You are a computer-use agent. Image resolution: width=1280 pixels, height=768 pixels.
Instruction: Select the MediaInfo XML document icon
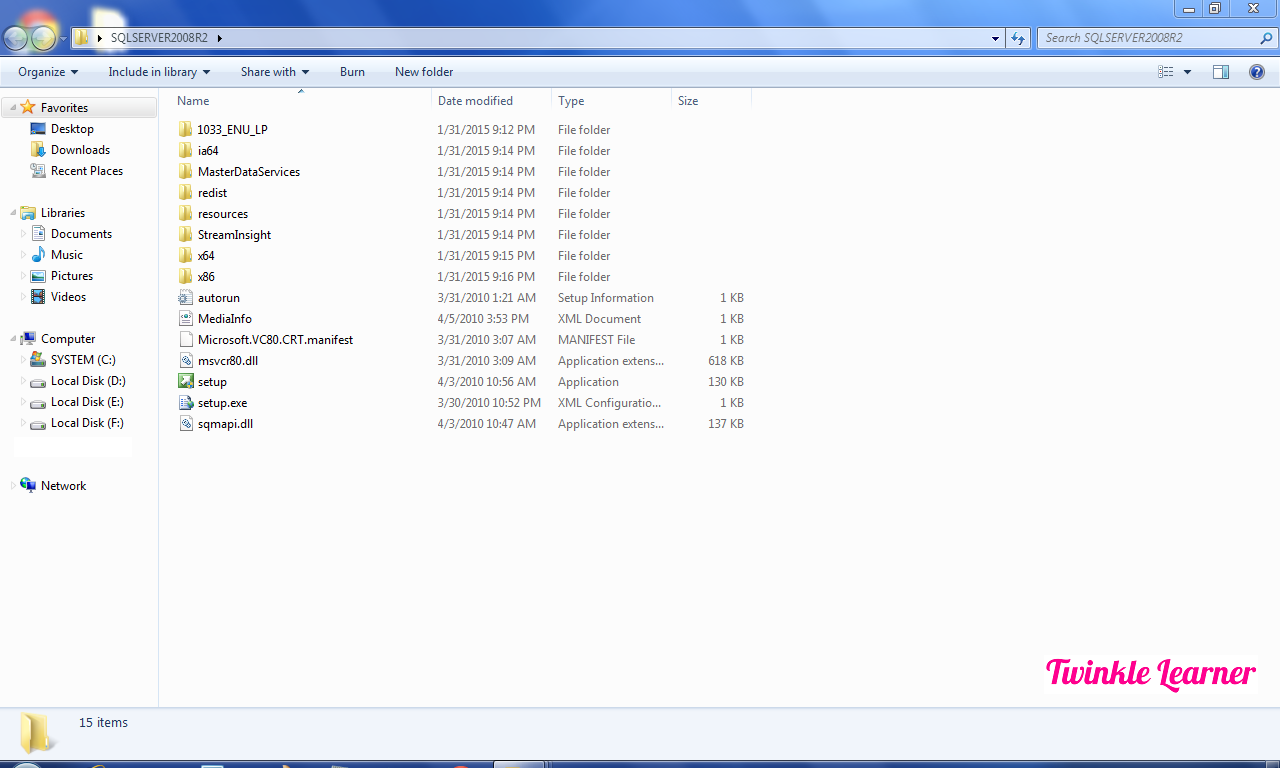(x=185, y=319)
